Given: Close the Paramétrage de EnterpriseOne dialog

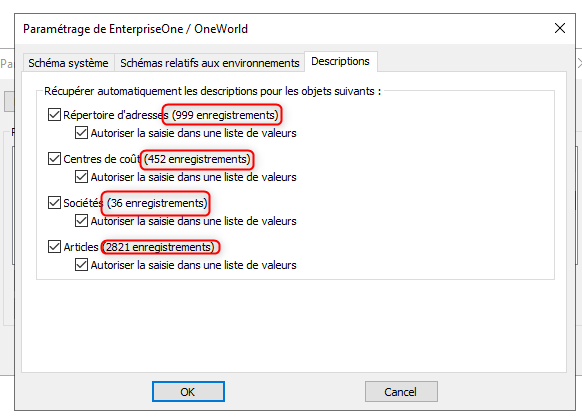Looking at the screenshot, I should point(560,28).
